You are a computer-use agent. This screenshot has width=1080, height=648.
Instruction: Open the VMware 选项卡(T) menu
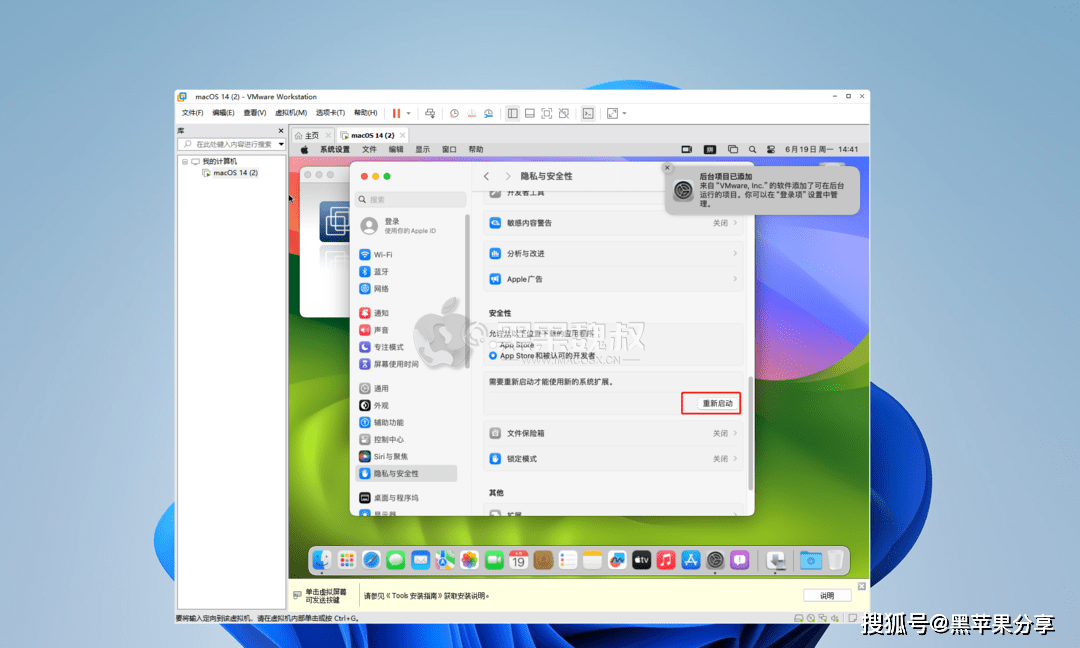coord(330,113)
